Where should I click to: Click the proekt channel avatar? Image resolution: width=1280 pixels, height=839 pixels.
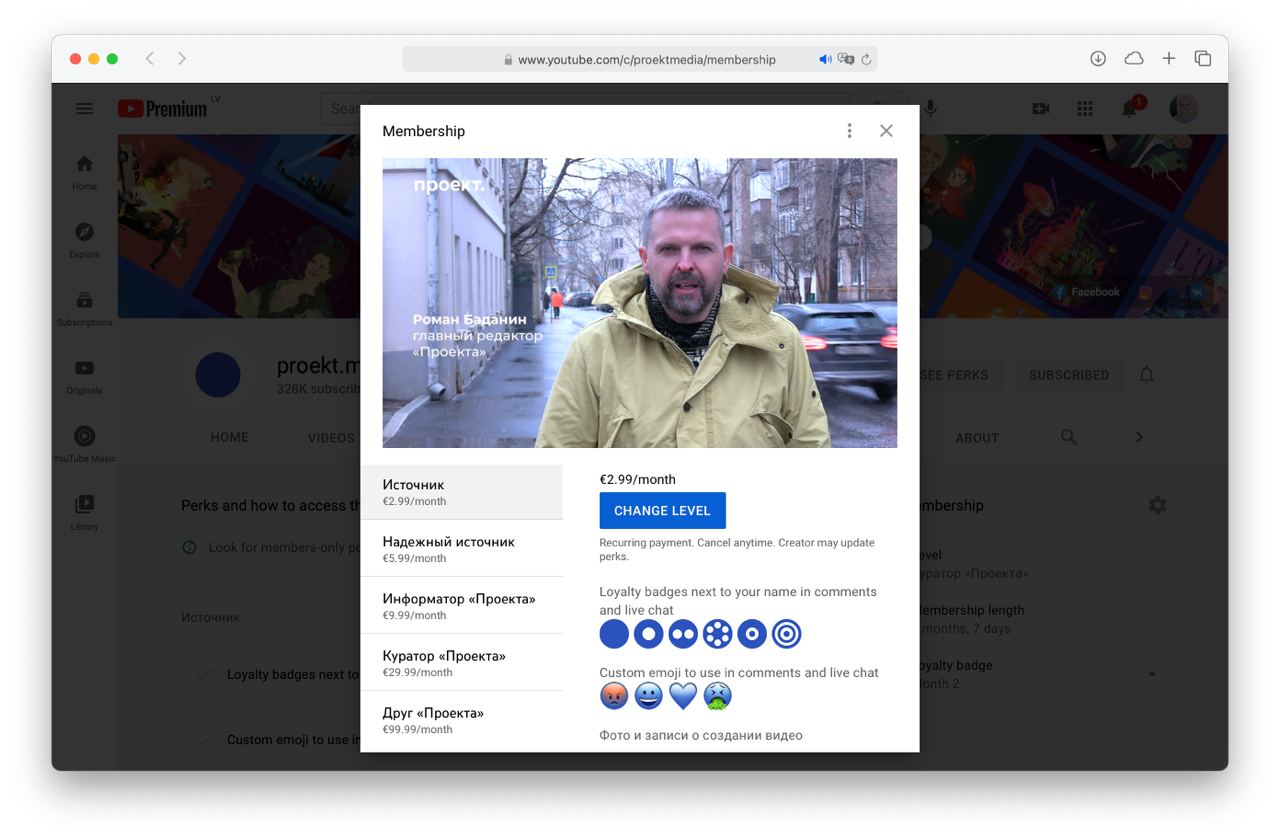(217, 375)
